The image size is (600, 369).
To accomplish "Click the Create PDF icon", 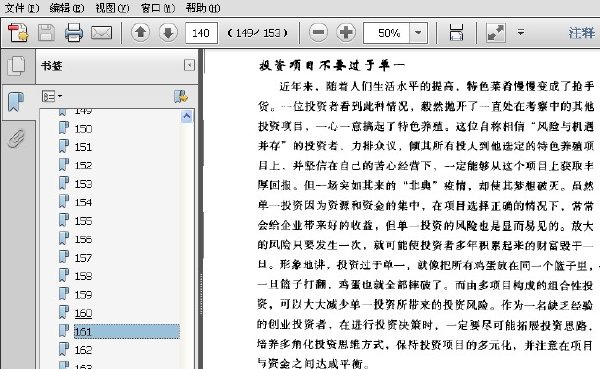I will (x=18, y=33).
